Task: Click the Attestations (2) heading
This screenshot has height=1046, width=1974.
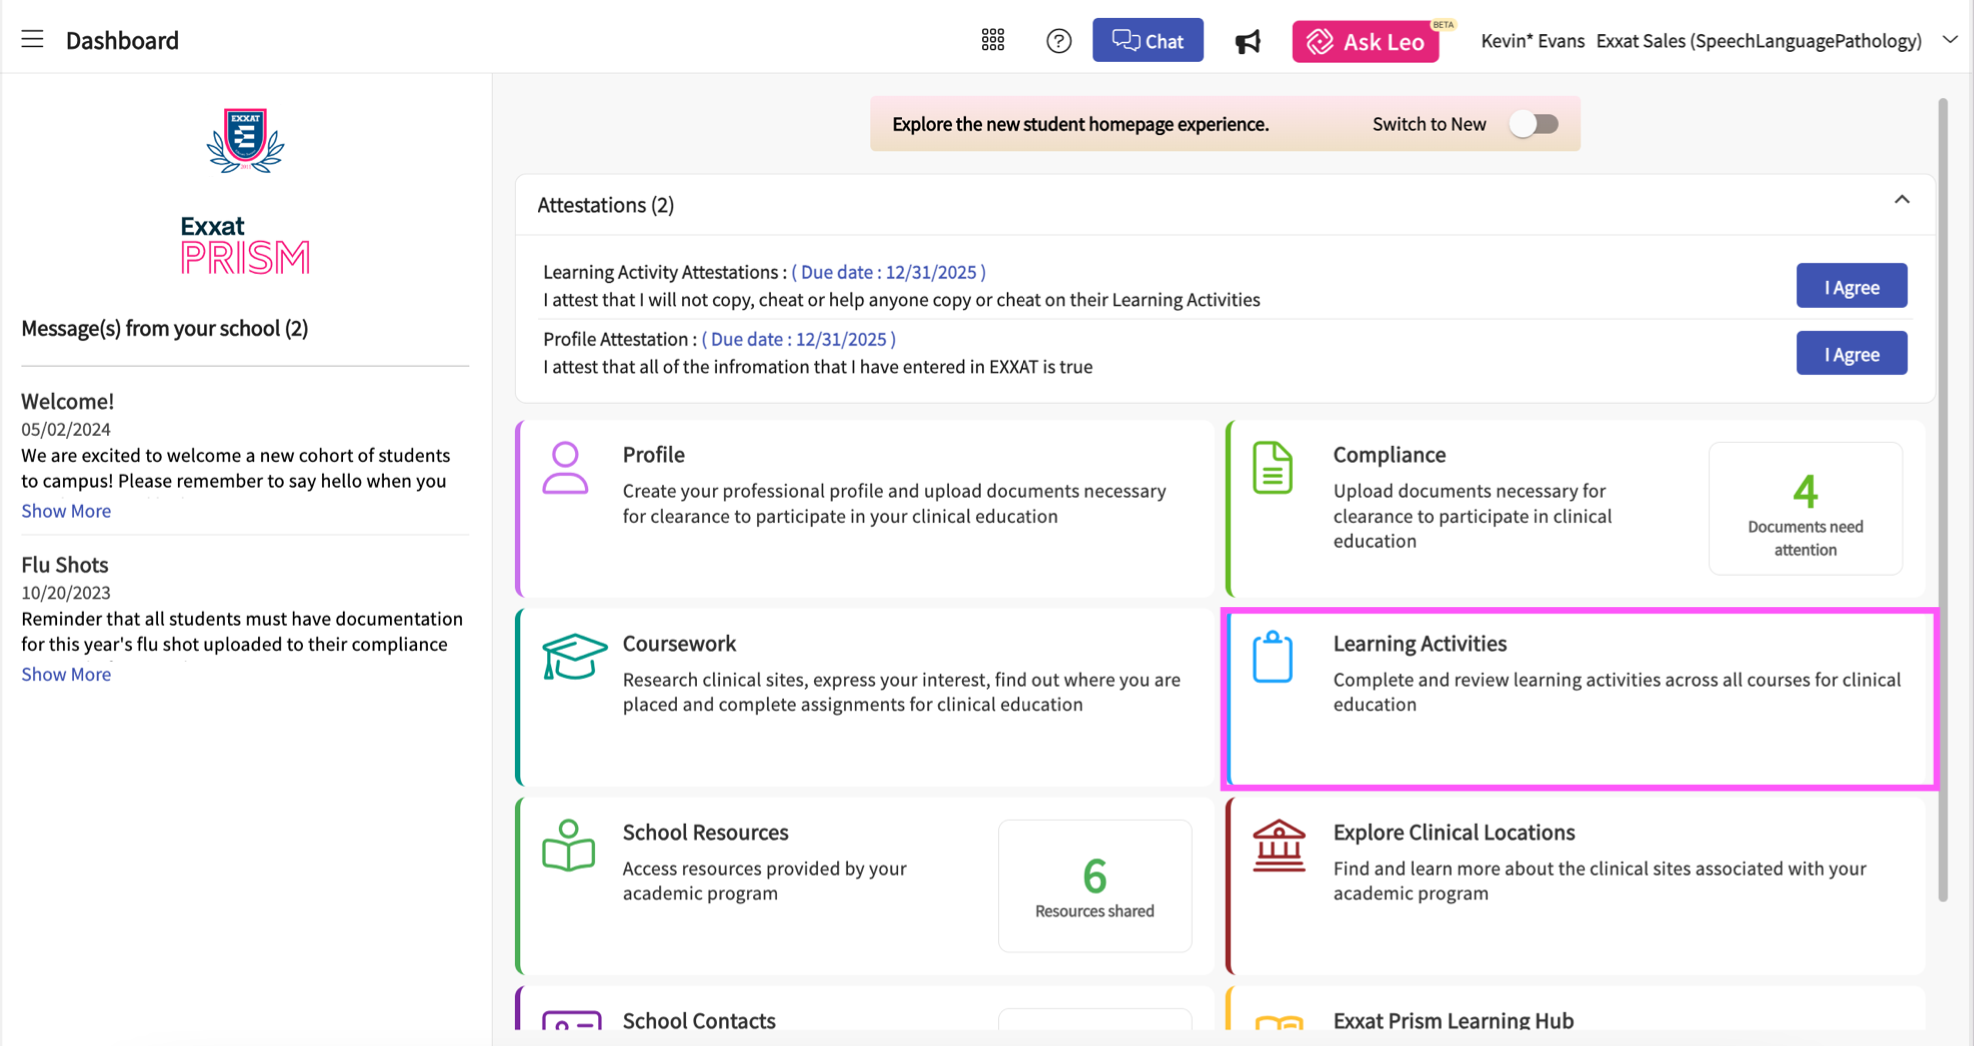Action: [x=605, y=205]
